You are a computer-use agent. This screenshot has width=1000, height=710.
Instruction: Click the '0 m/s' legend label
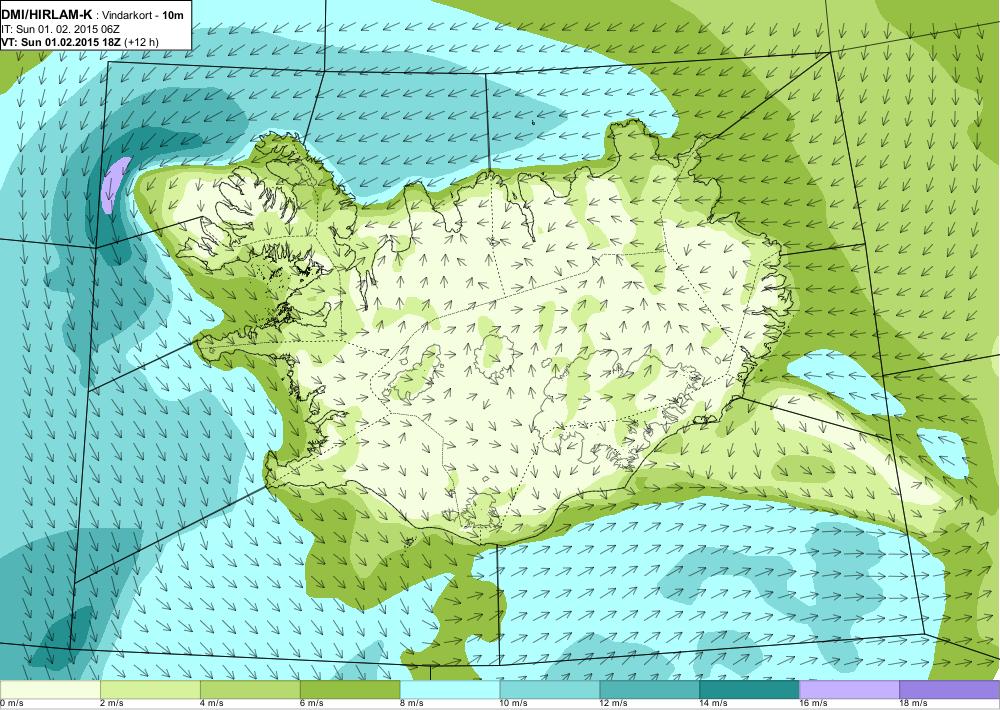coord(11,704)
